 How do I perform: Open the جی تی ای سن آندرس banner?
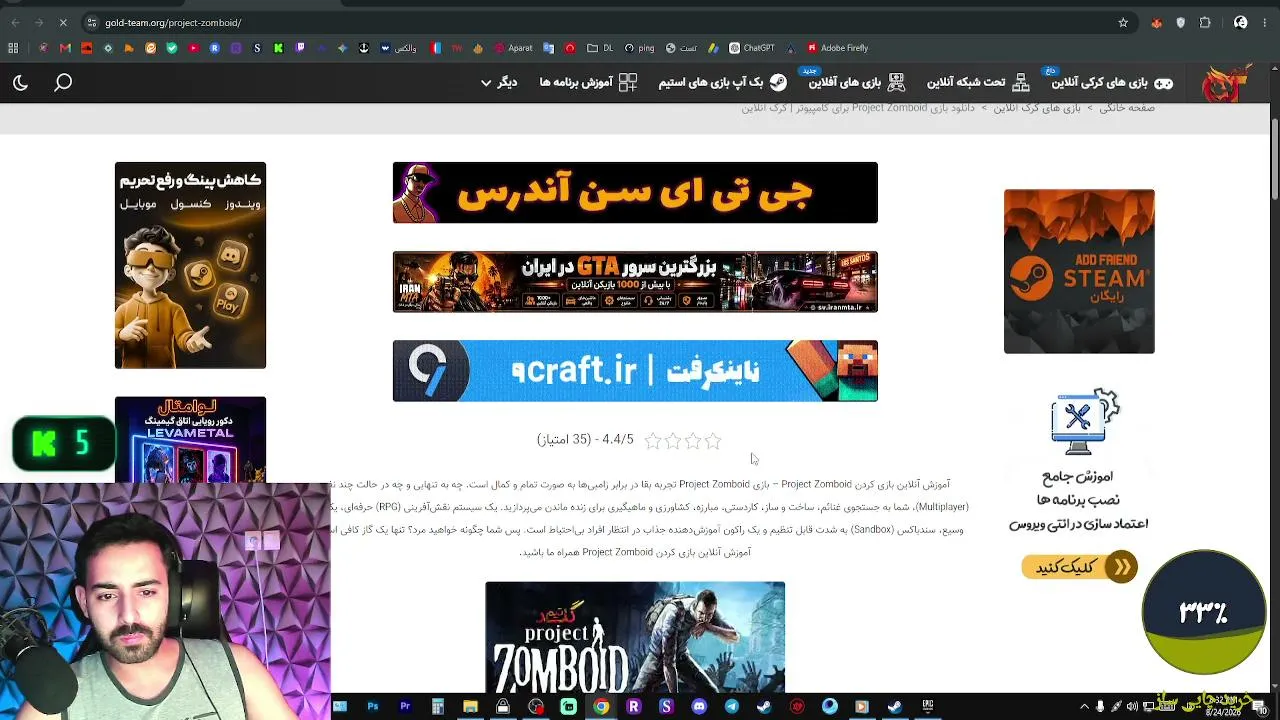[x=635, y=193]
